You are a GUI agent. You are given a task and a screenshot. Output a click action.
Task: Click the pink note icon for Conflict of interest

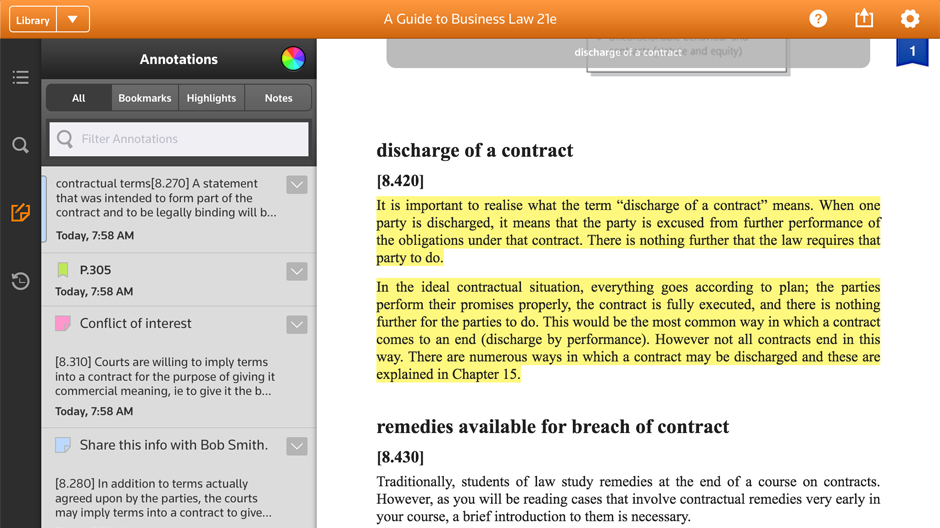pos(63,324)
